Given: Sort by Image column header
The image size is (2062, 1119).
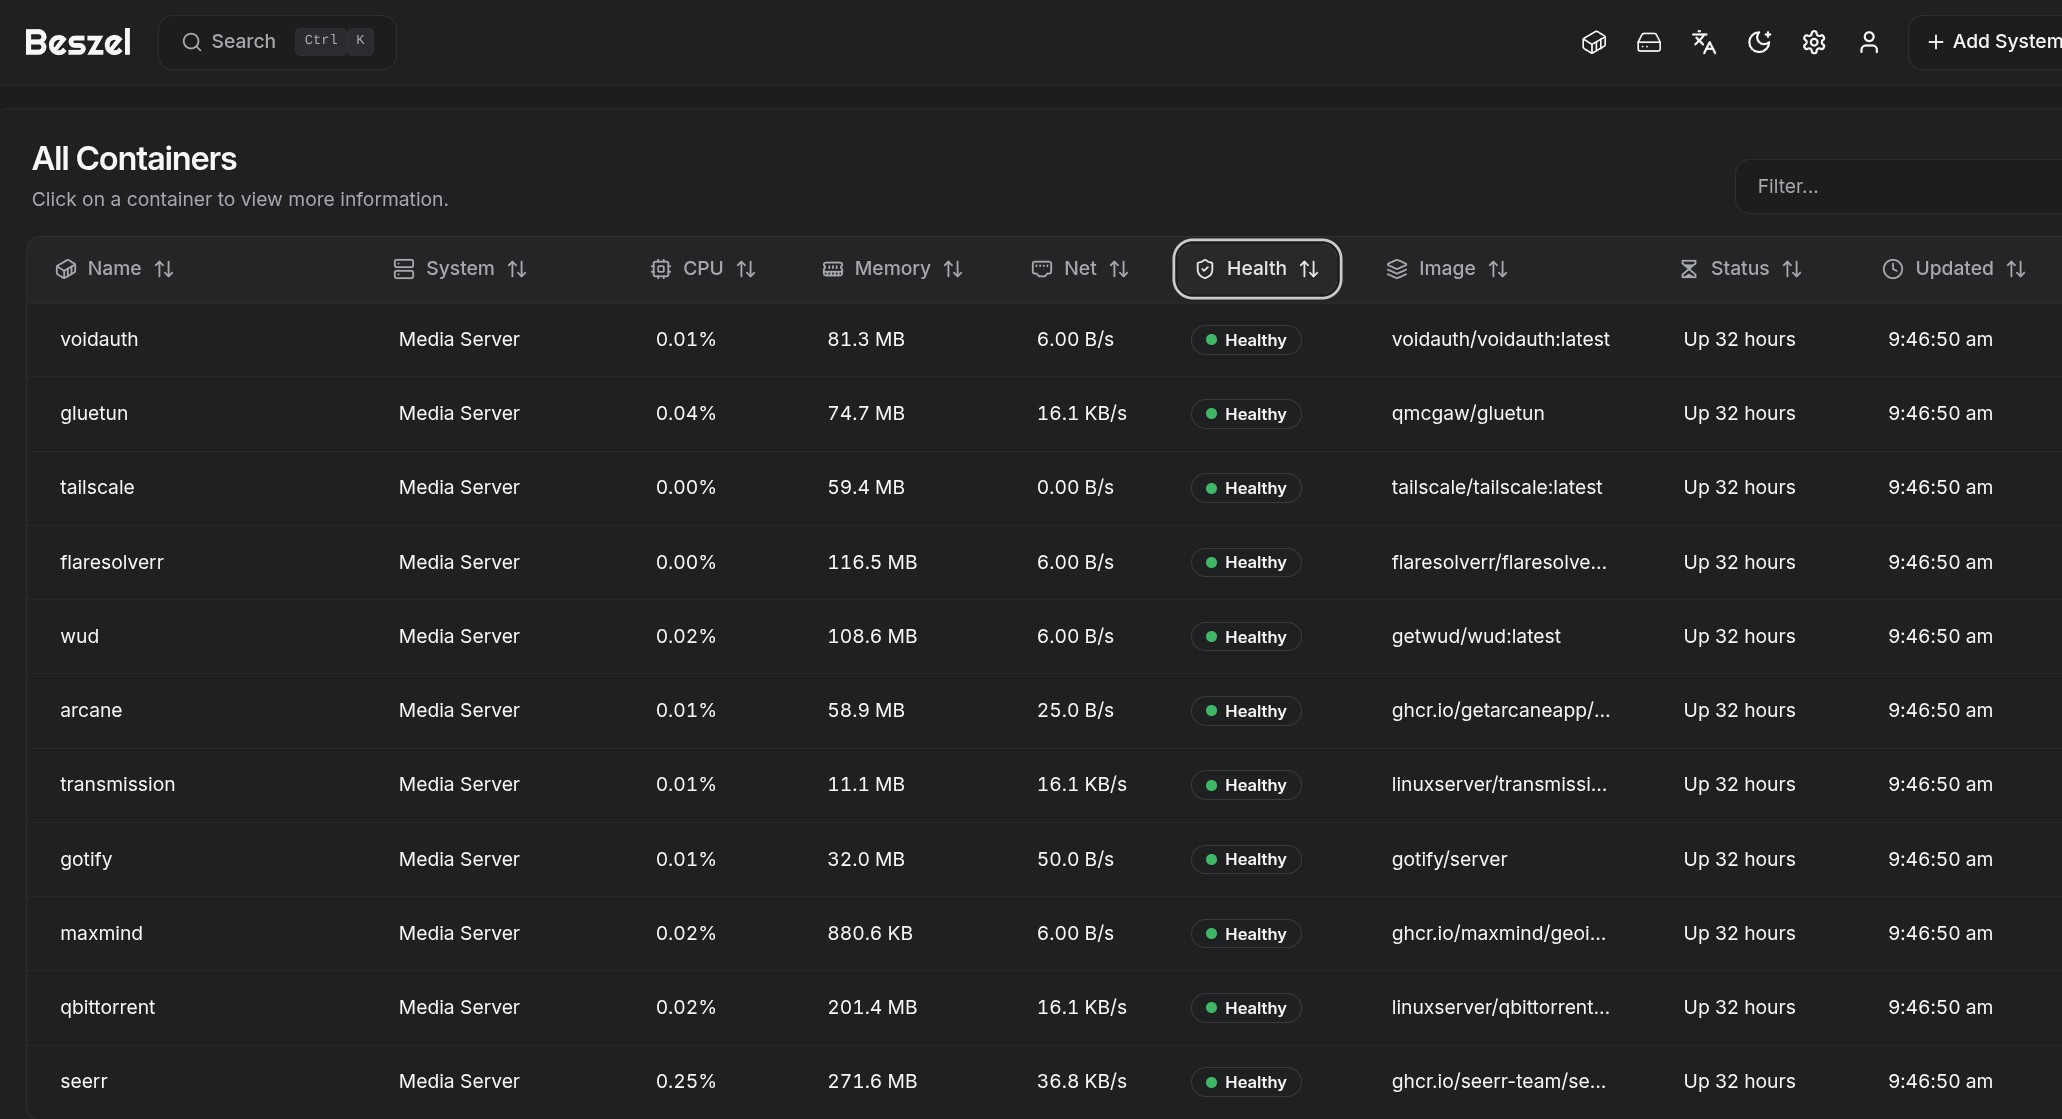Looking at the screenshot, I should point(1446,269).
